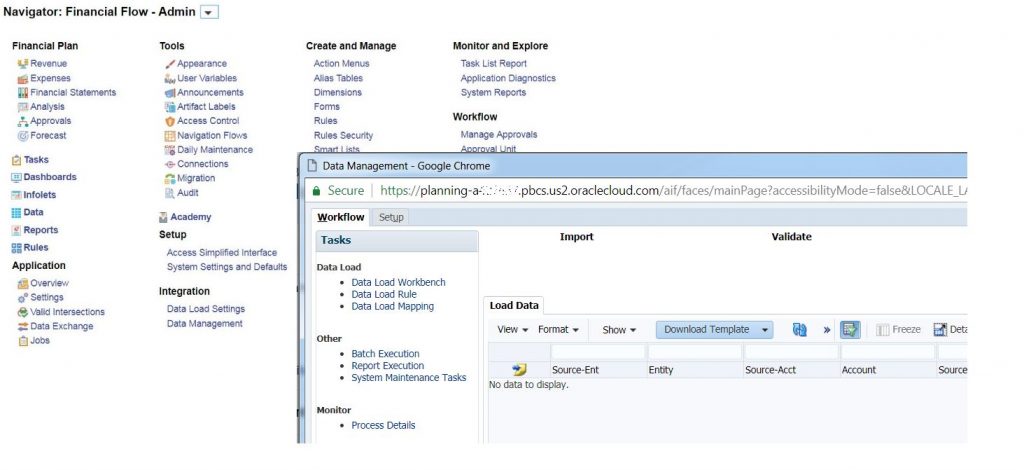Open the Migration icon

click(170, 178)
